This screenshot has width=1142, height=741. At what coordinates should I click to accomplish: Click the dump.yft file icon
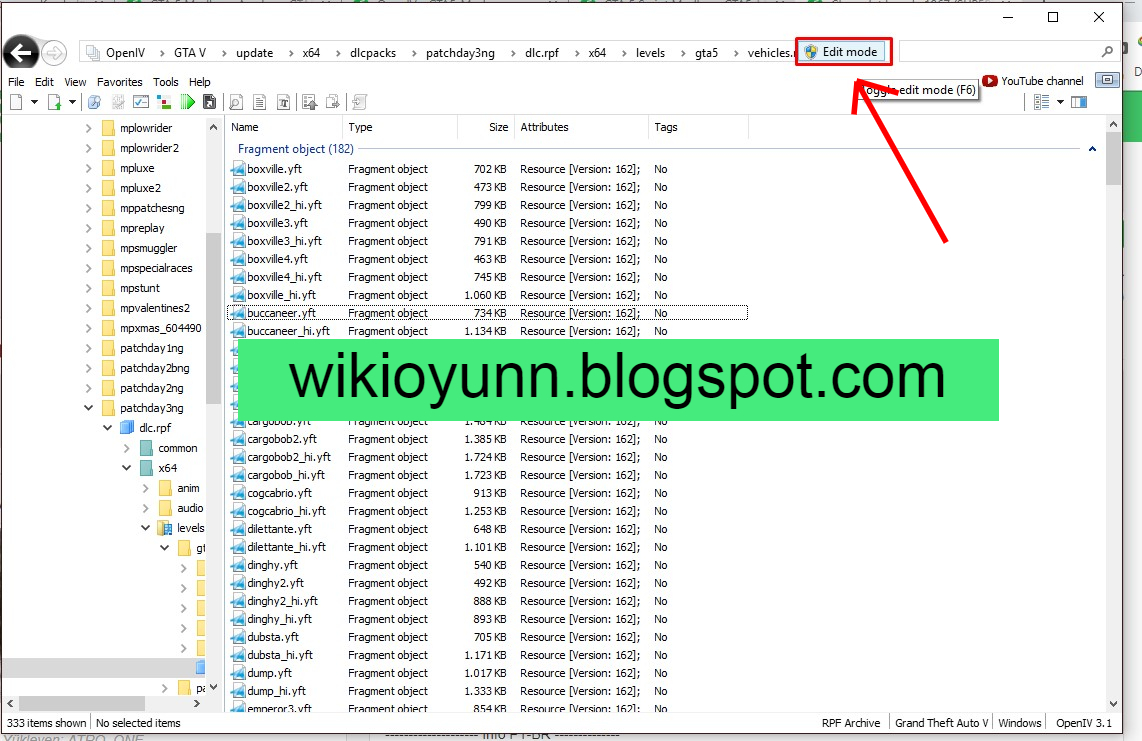(237, 673)
